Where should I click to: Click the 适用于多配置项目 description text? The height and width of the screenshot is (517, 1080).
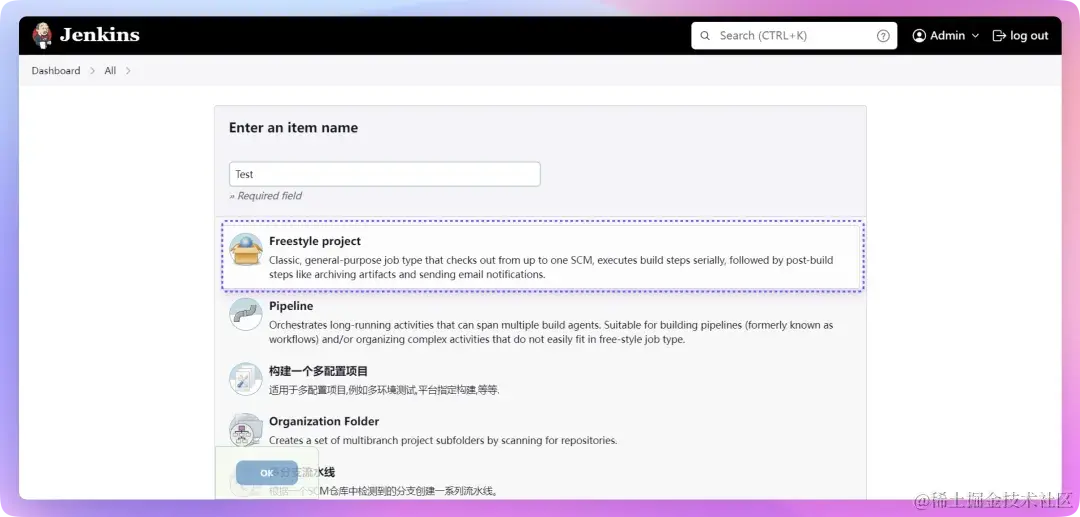[384, 390]
